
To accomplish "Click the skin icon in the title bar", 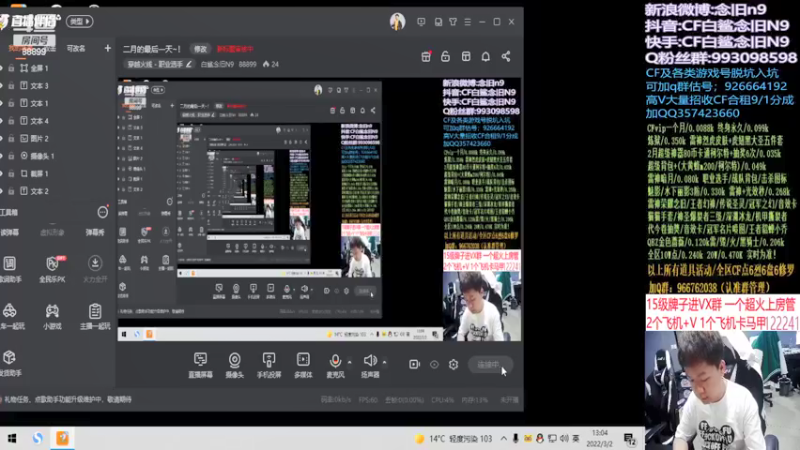I will [x=453, y=22].
